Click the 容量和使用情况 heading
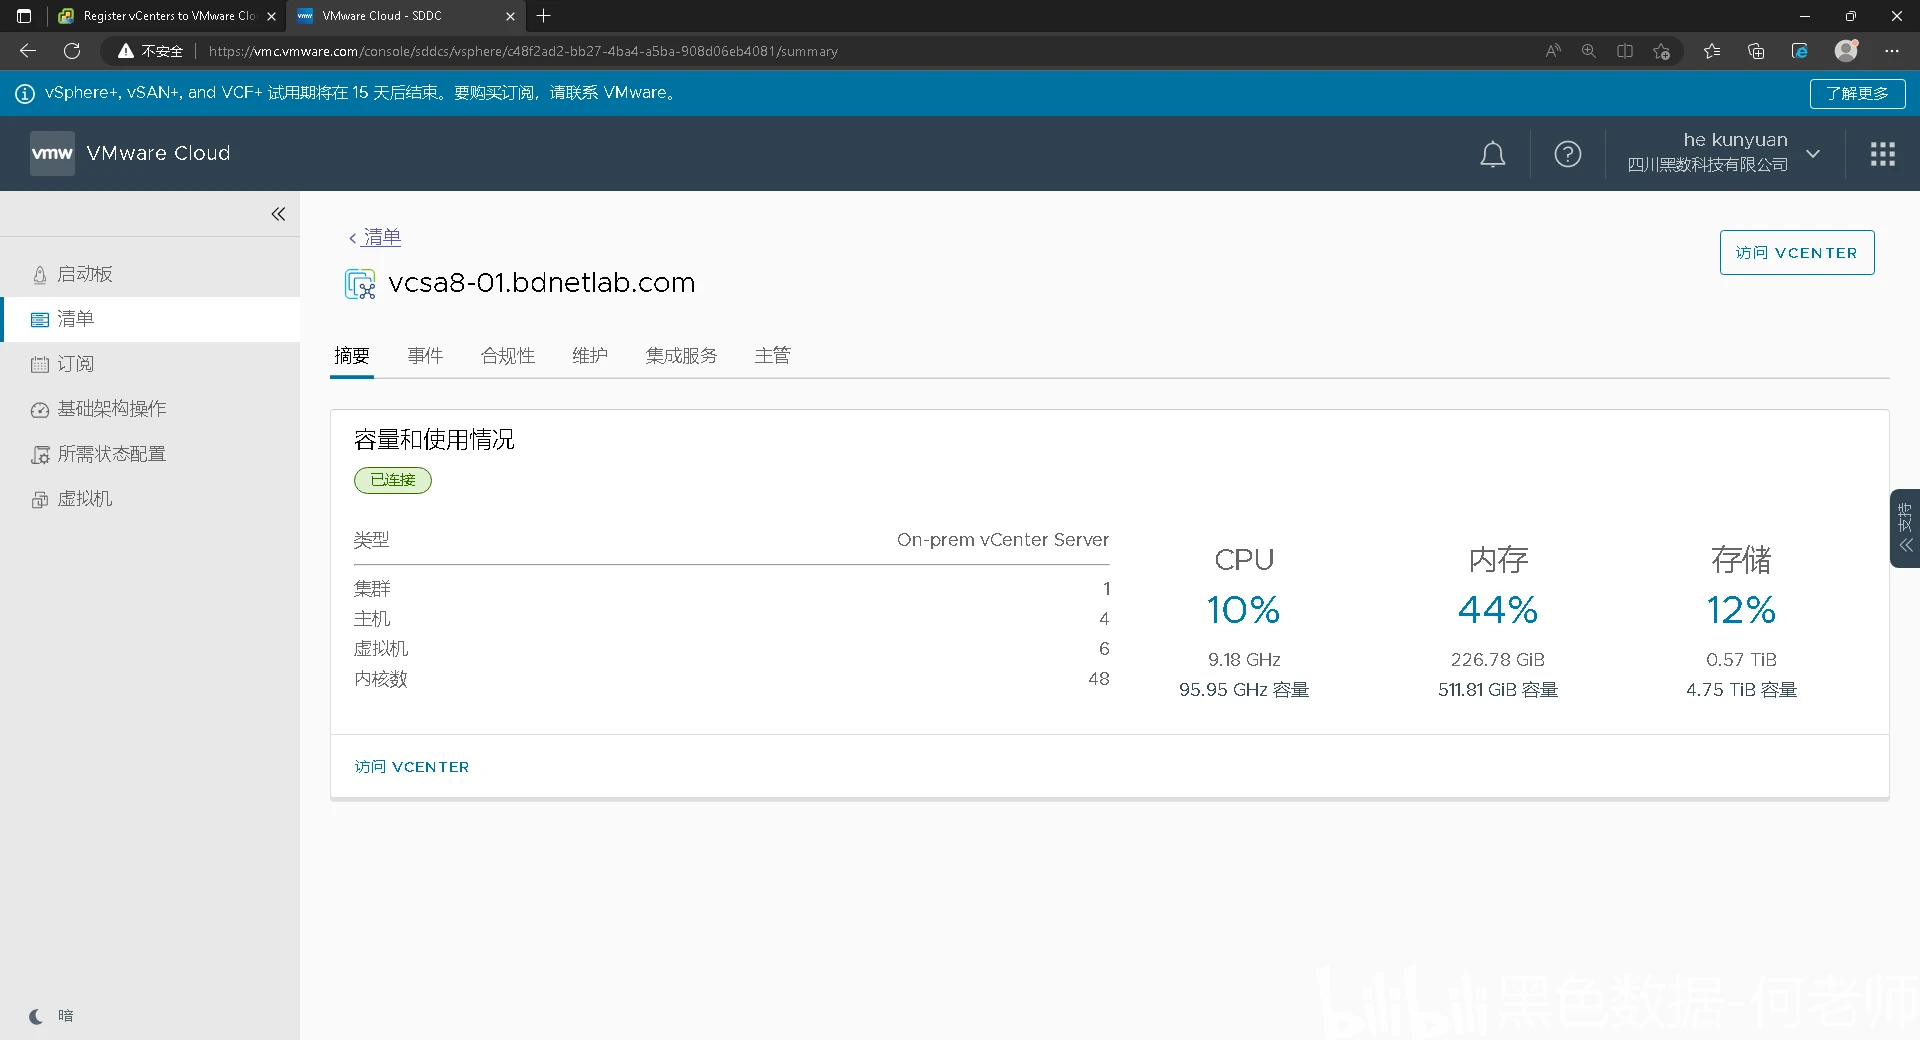Image resolution: width=1920 pixels, height=1040 pixels. (x=434, y=440)
